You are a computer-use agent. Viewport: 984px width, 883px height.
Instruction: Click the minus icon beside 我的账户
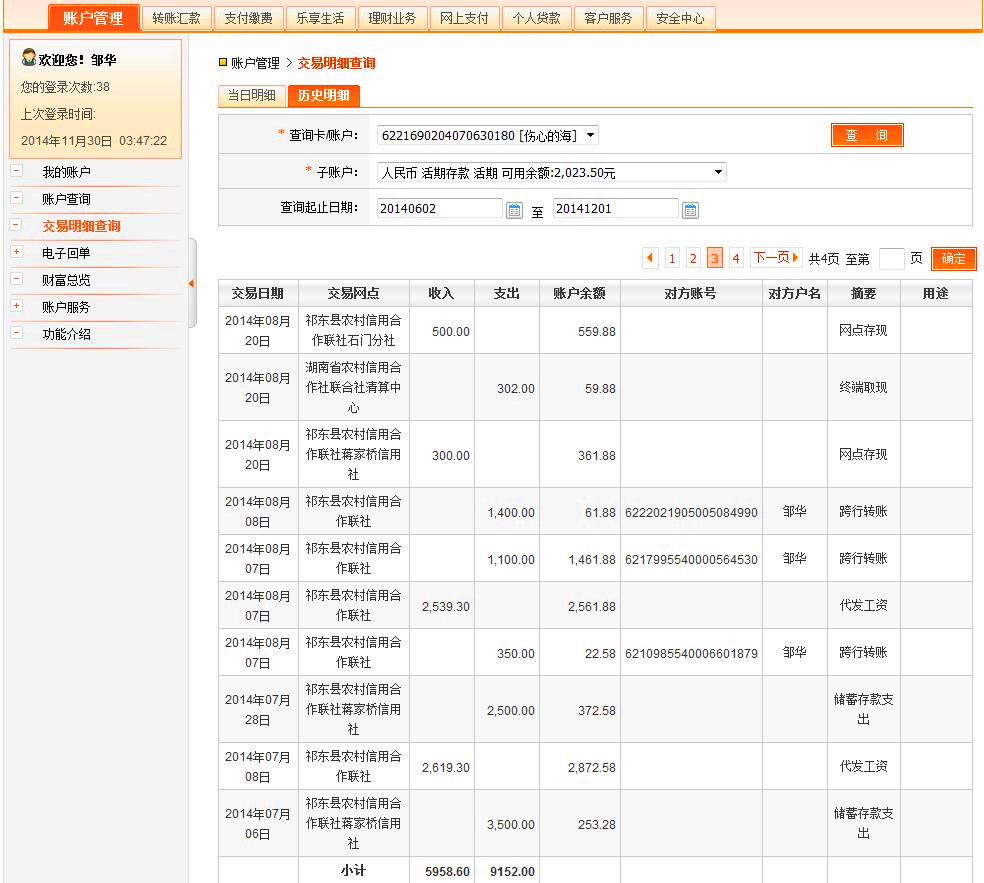[x=16, y=171]
